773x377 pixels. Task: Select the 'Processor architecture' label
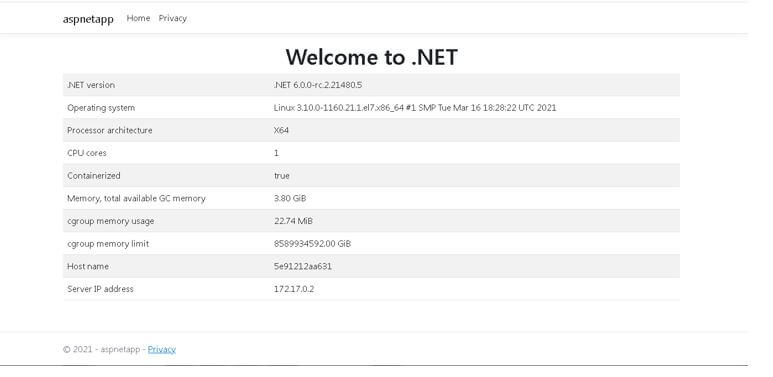pos(110,130)
